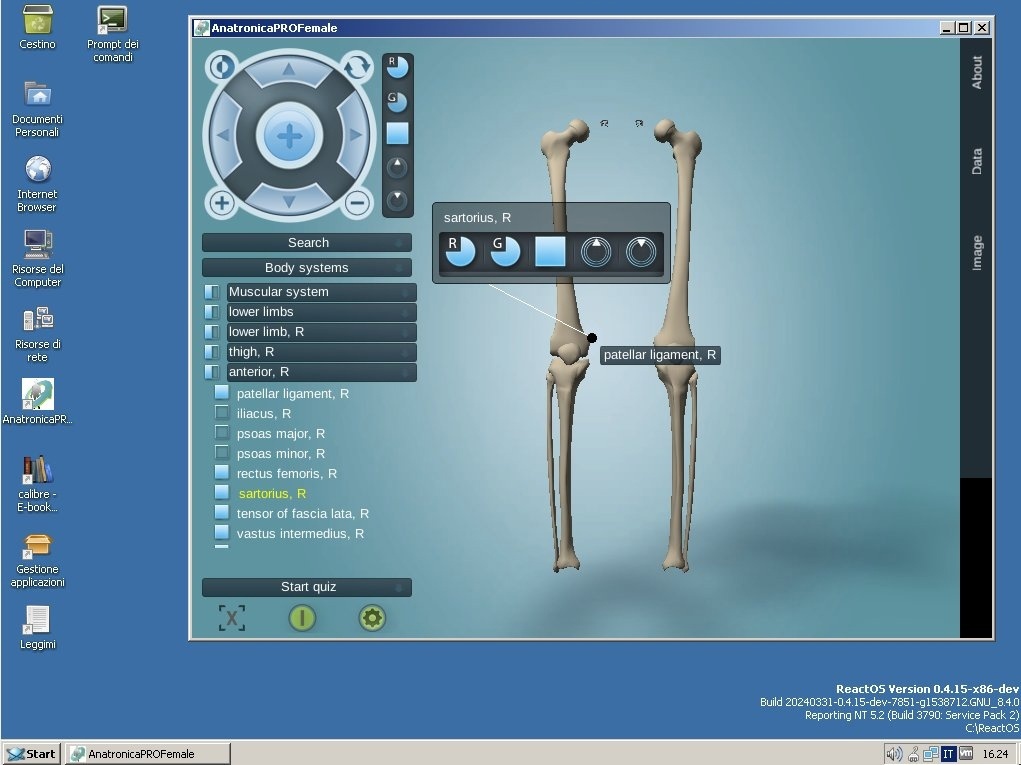
Task: Select patellar ligament, R in the list
Action: (x=293, y=394)
